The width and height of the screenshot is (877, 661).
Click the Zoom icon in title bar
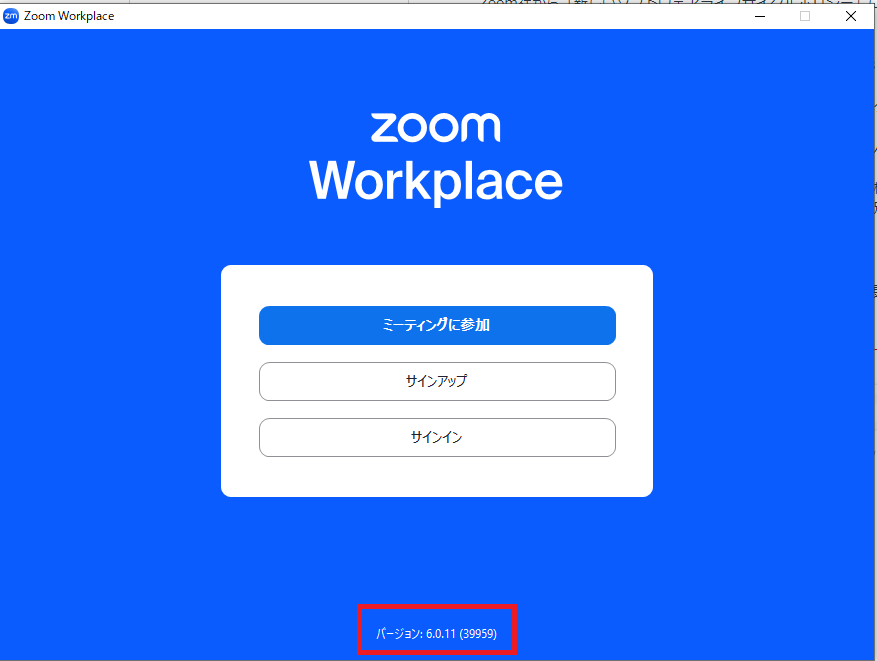coord(11,16)
